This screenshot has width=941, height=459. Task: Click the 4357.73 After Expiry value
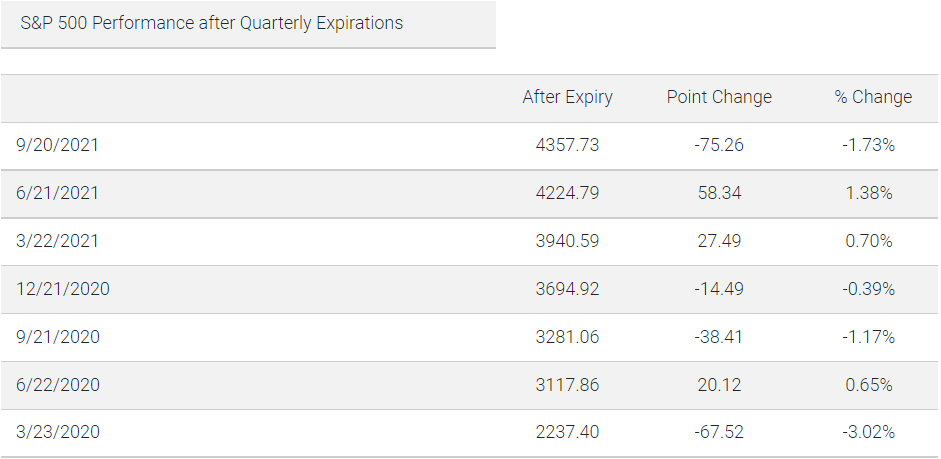tap(567, 145)
